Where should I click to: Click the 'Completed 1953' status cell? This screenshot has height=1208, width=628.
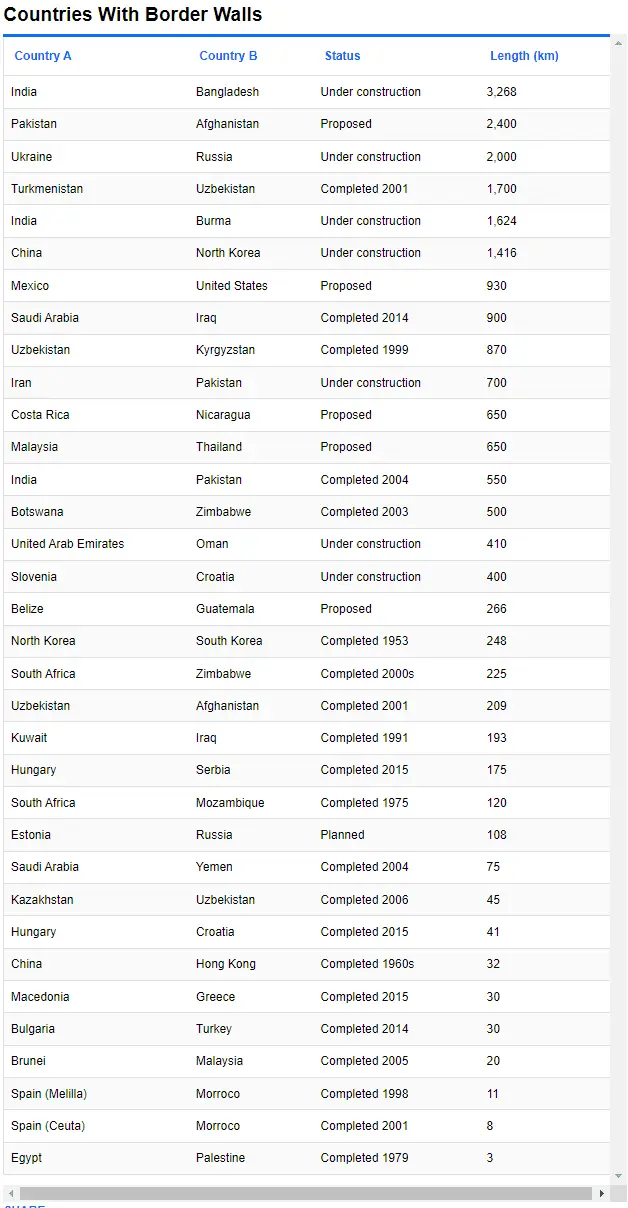364,641
